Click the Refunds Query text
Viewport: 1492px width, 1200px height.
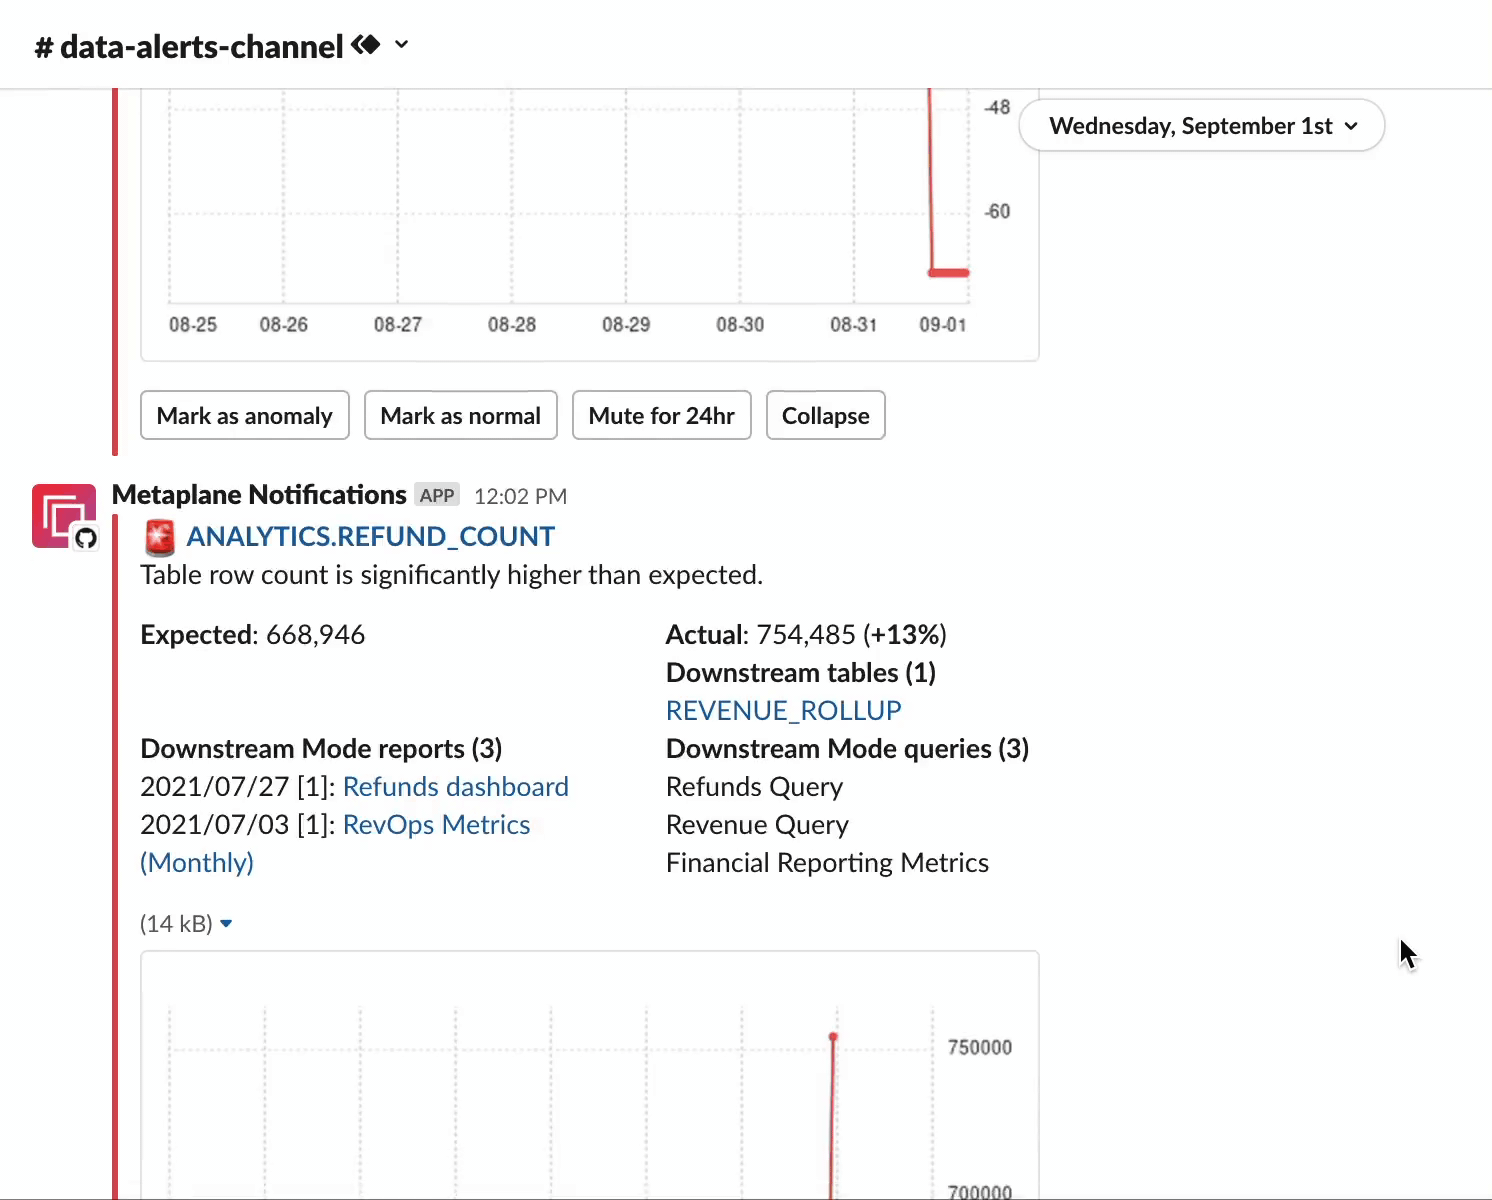[x=755, y=787]
